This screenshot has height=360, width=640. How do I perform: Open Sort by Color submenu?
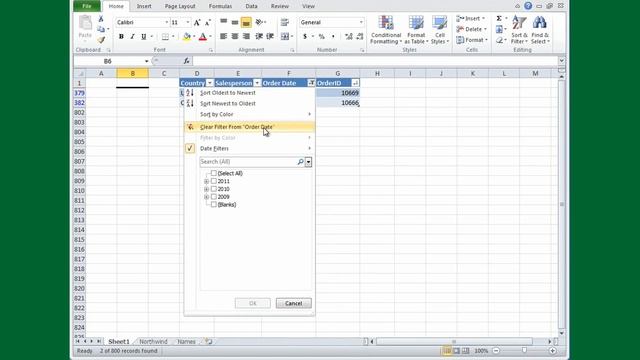click(x=249, y=114)
